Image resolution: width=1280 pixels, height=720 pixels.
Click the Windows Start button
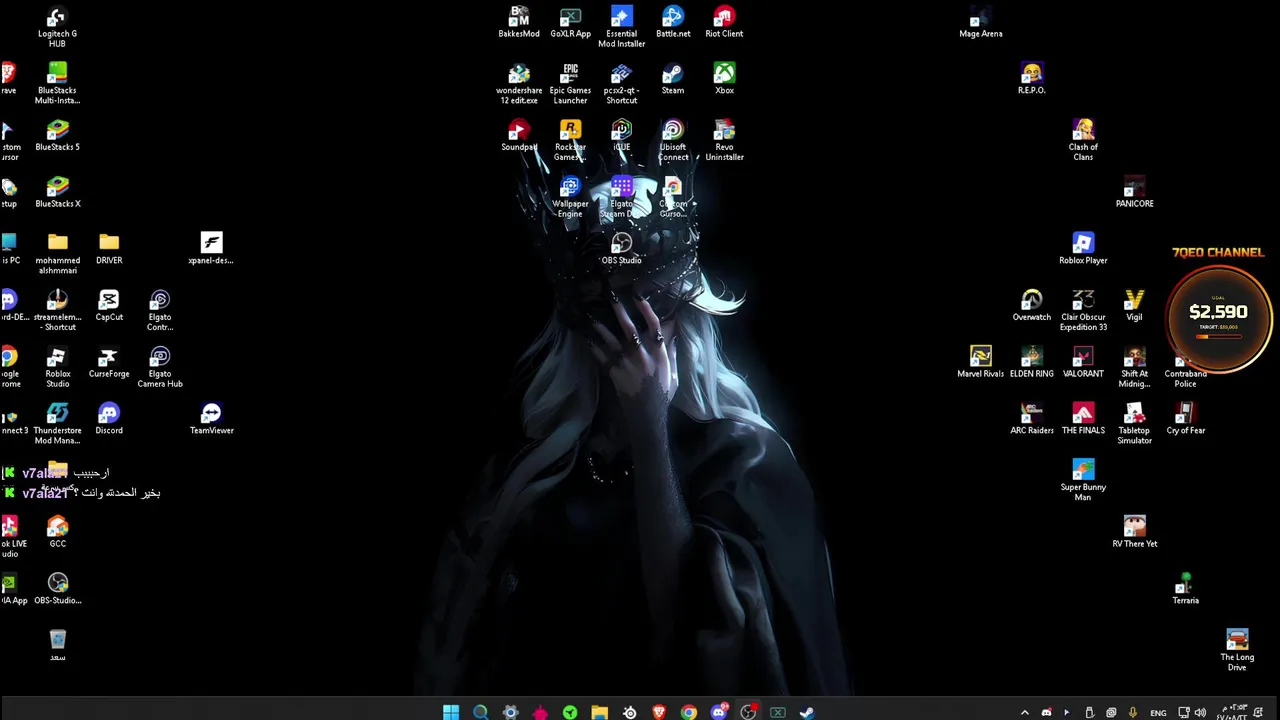pos(451,712)
